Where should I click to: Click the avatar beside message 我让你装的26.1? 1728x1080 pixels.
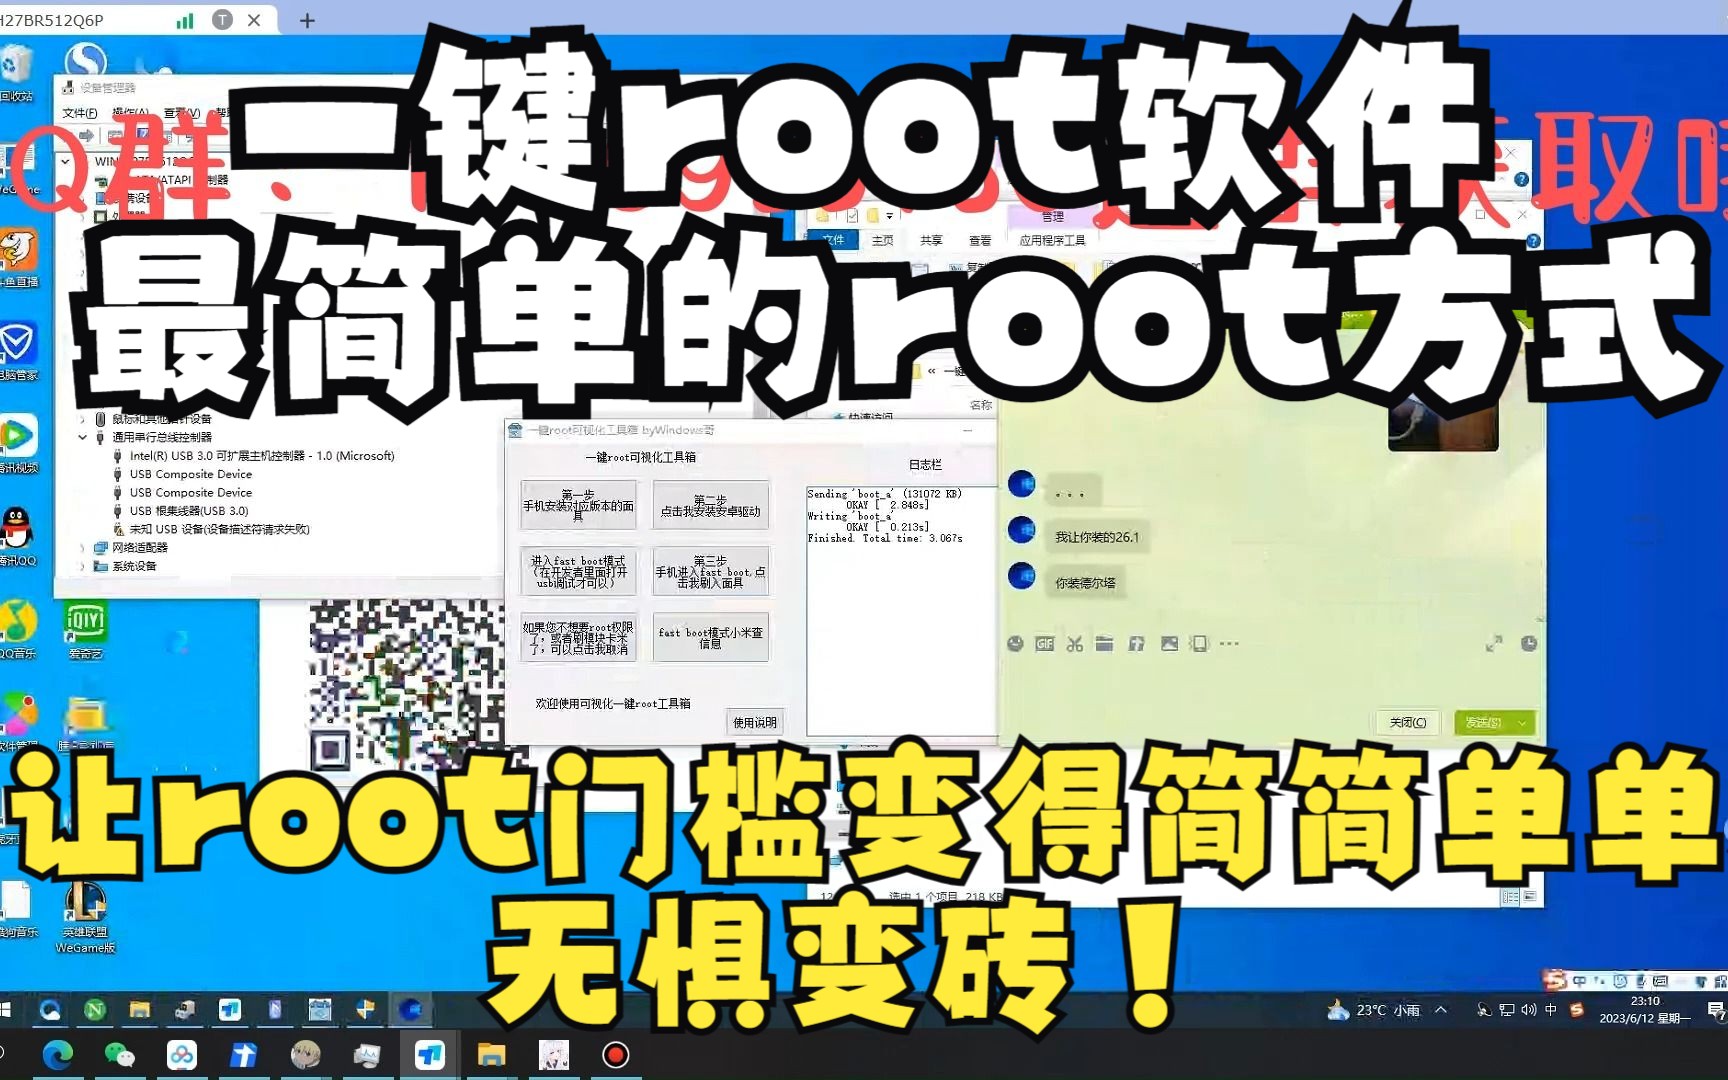[1021, 530]
